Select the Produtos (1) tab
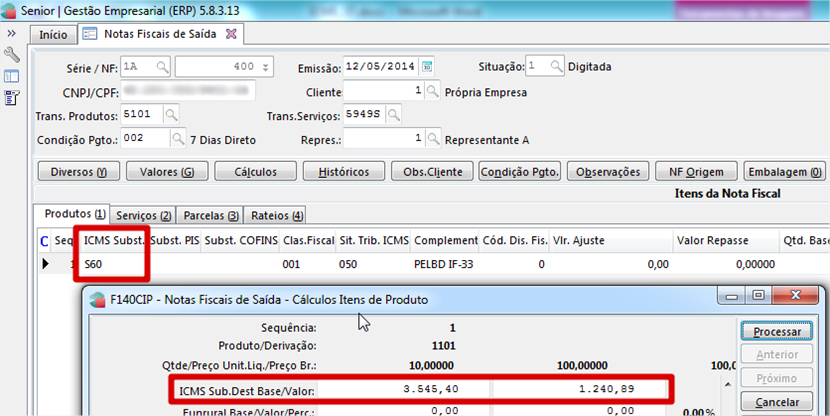Screen dimensions: 830x416 [x=75, y=214]
